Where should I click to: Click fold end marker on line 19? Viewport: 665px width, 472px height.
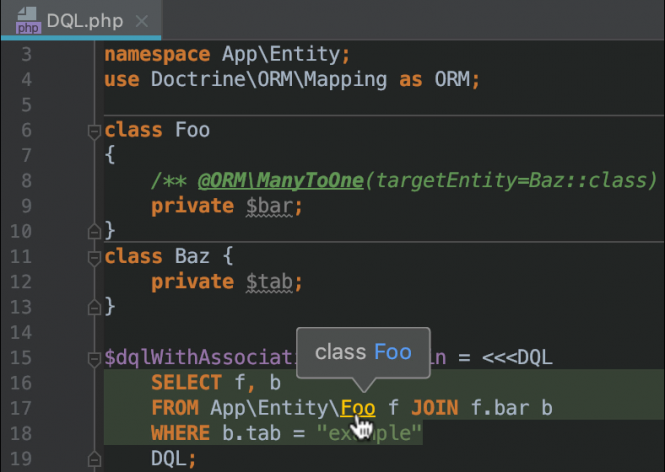[94, 459]
